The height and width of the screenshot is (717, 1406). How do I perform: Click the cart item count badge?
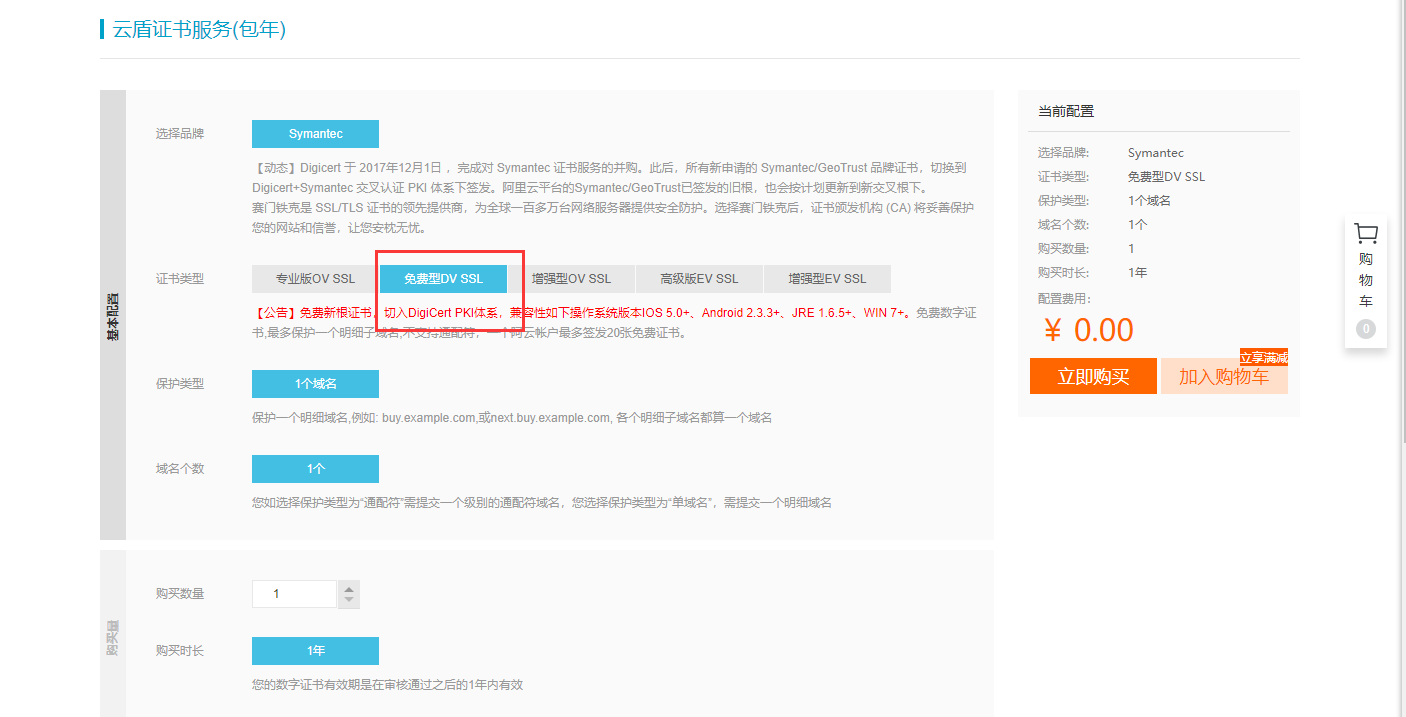tap(1366, 329)
